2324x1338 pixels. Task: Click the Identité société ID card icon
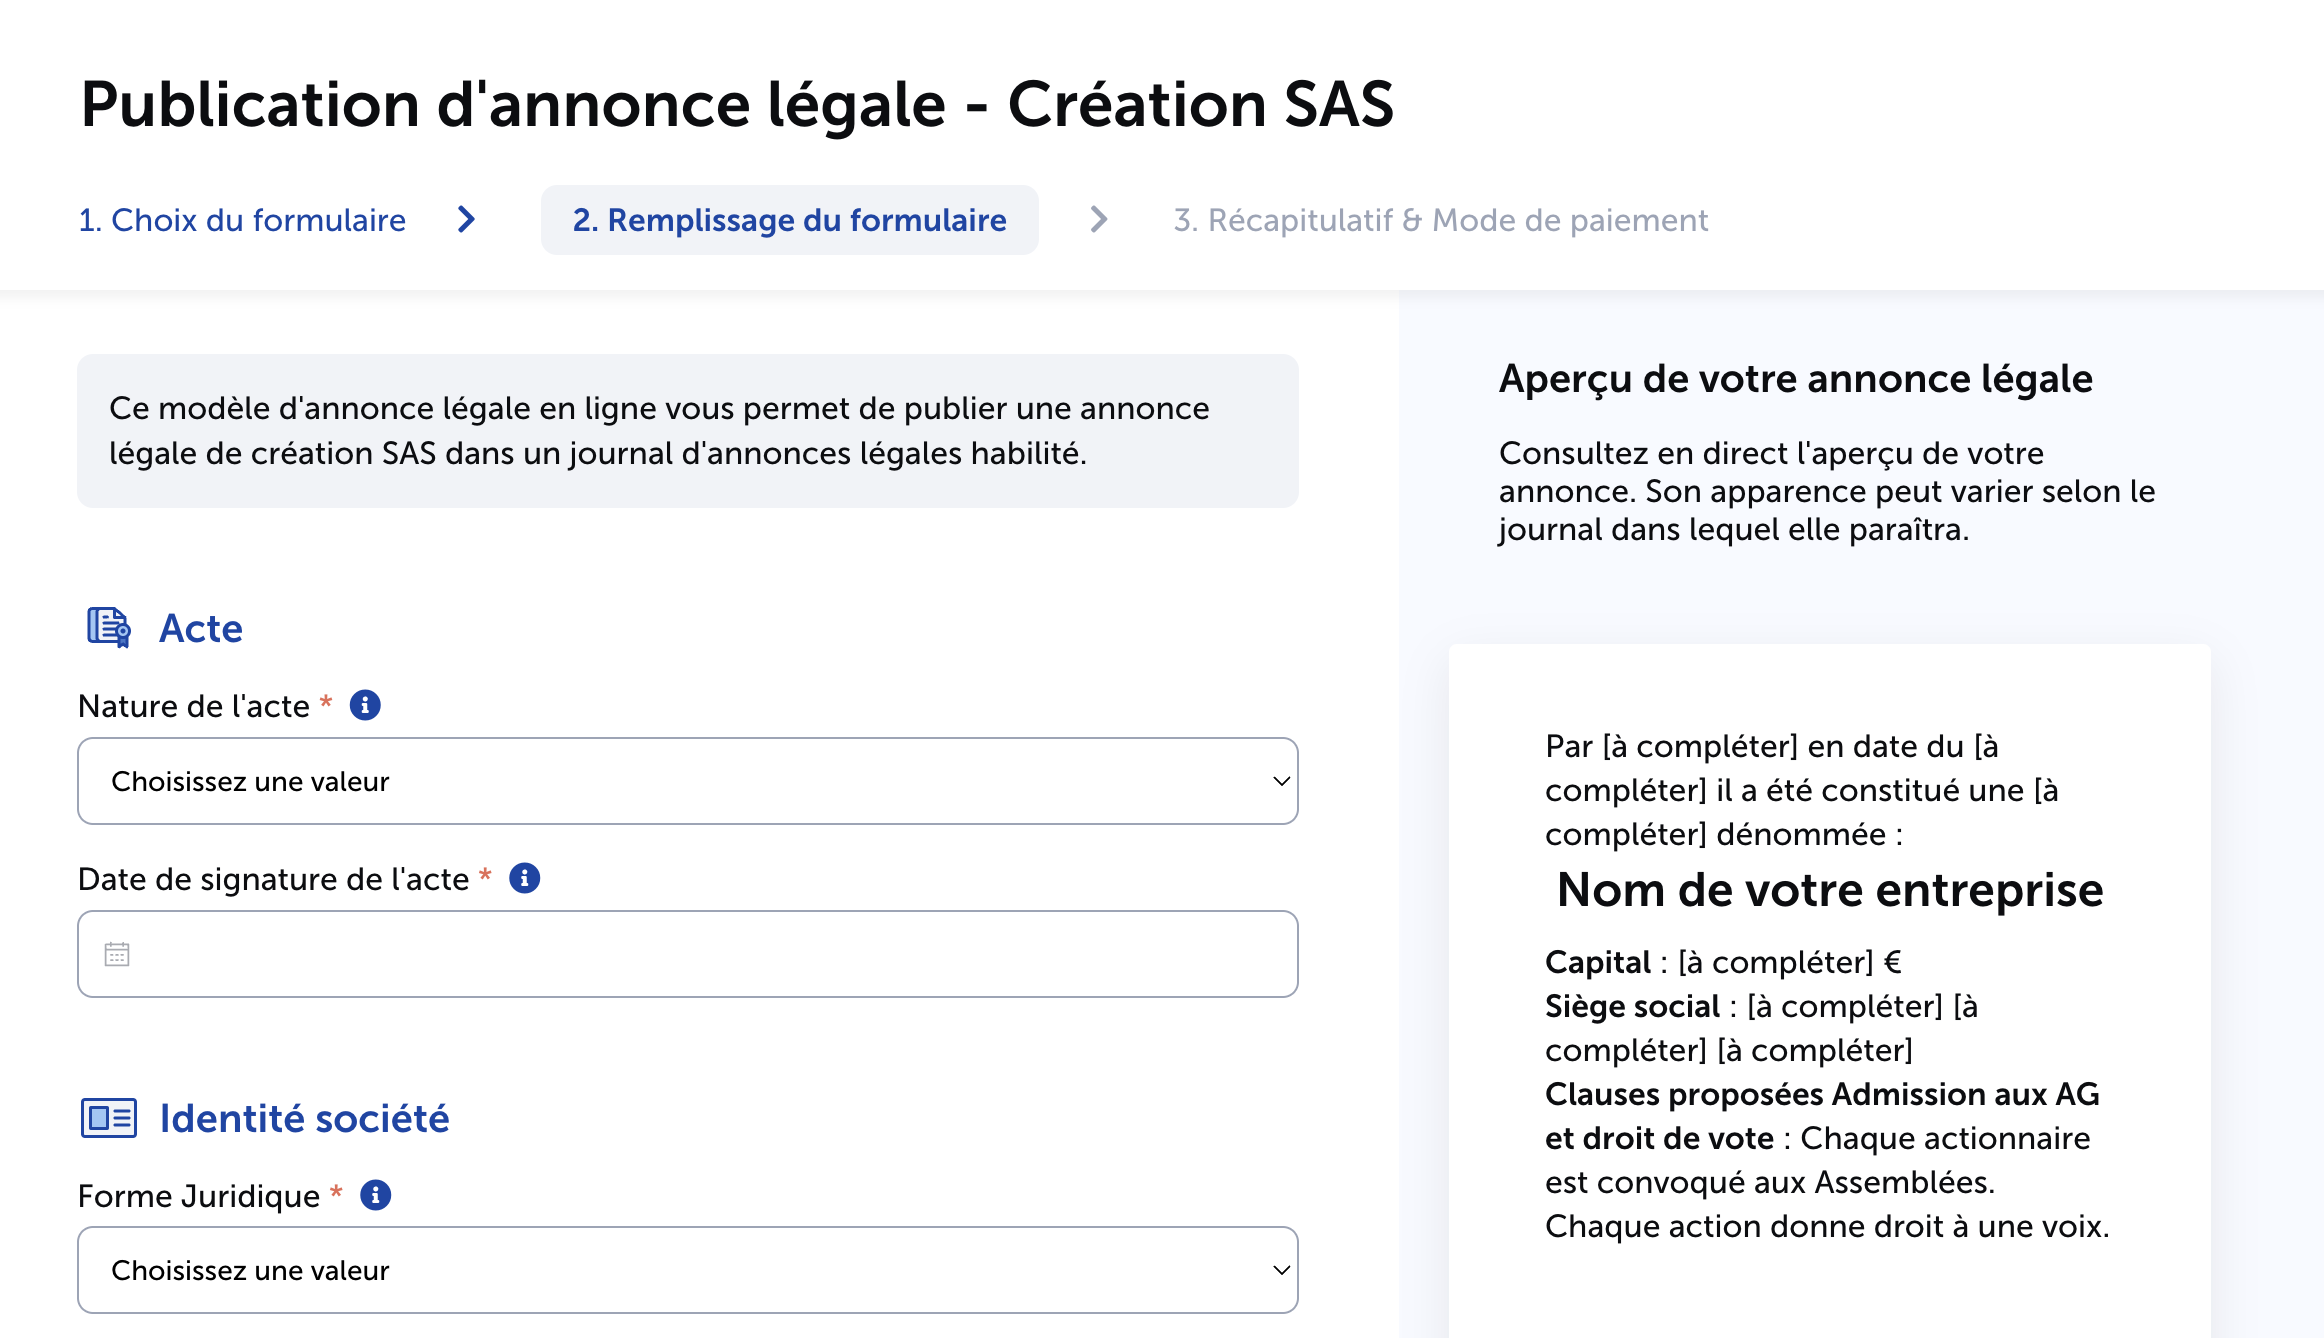point(108,1118)
